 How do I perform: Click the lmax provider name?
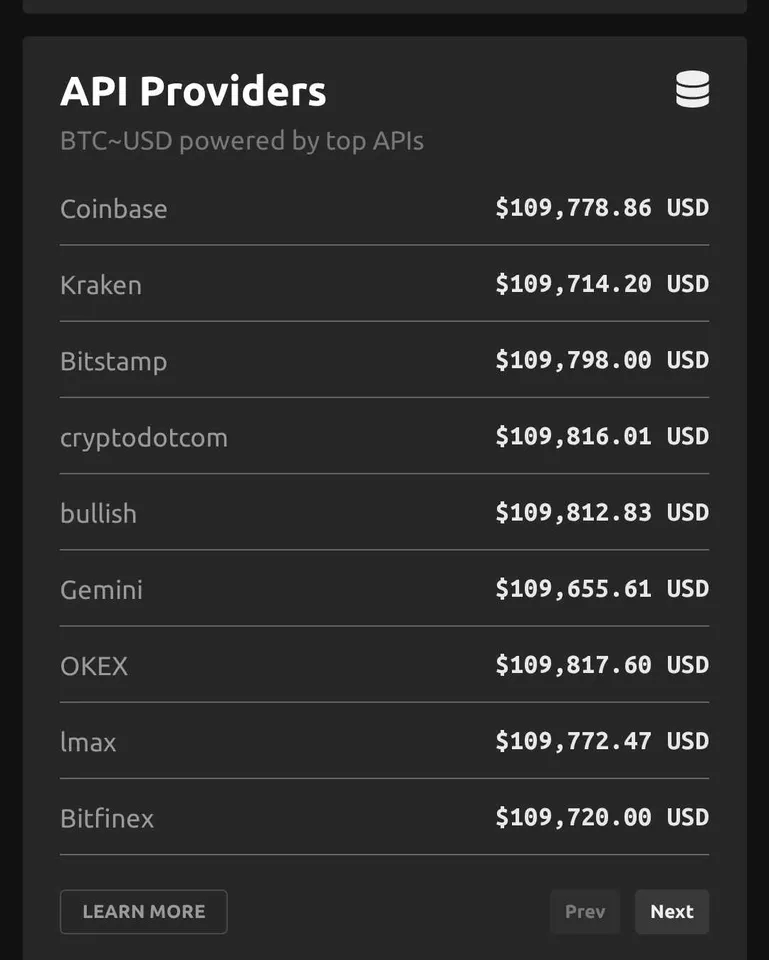(x=88, y=742)
